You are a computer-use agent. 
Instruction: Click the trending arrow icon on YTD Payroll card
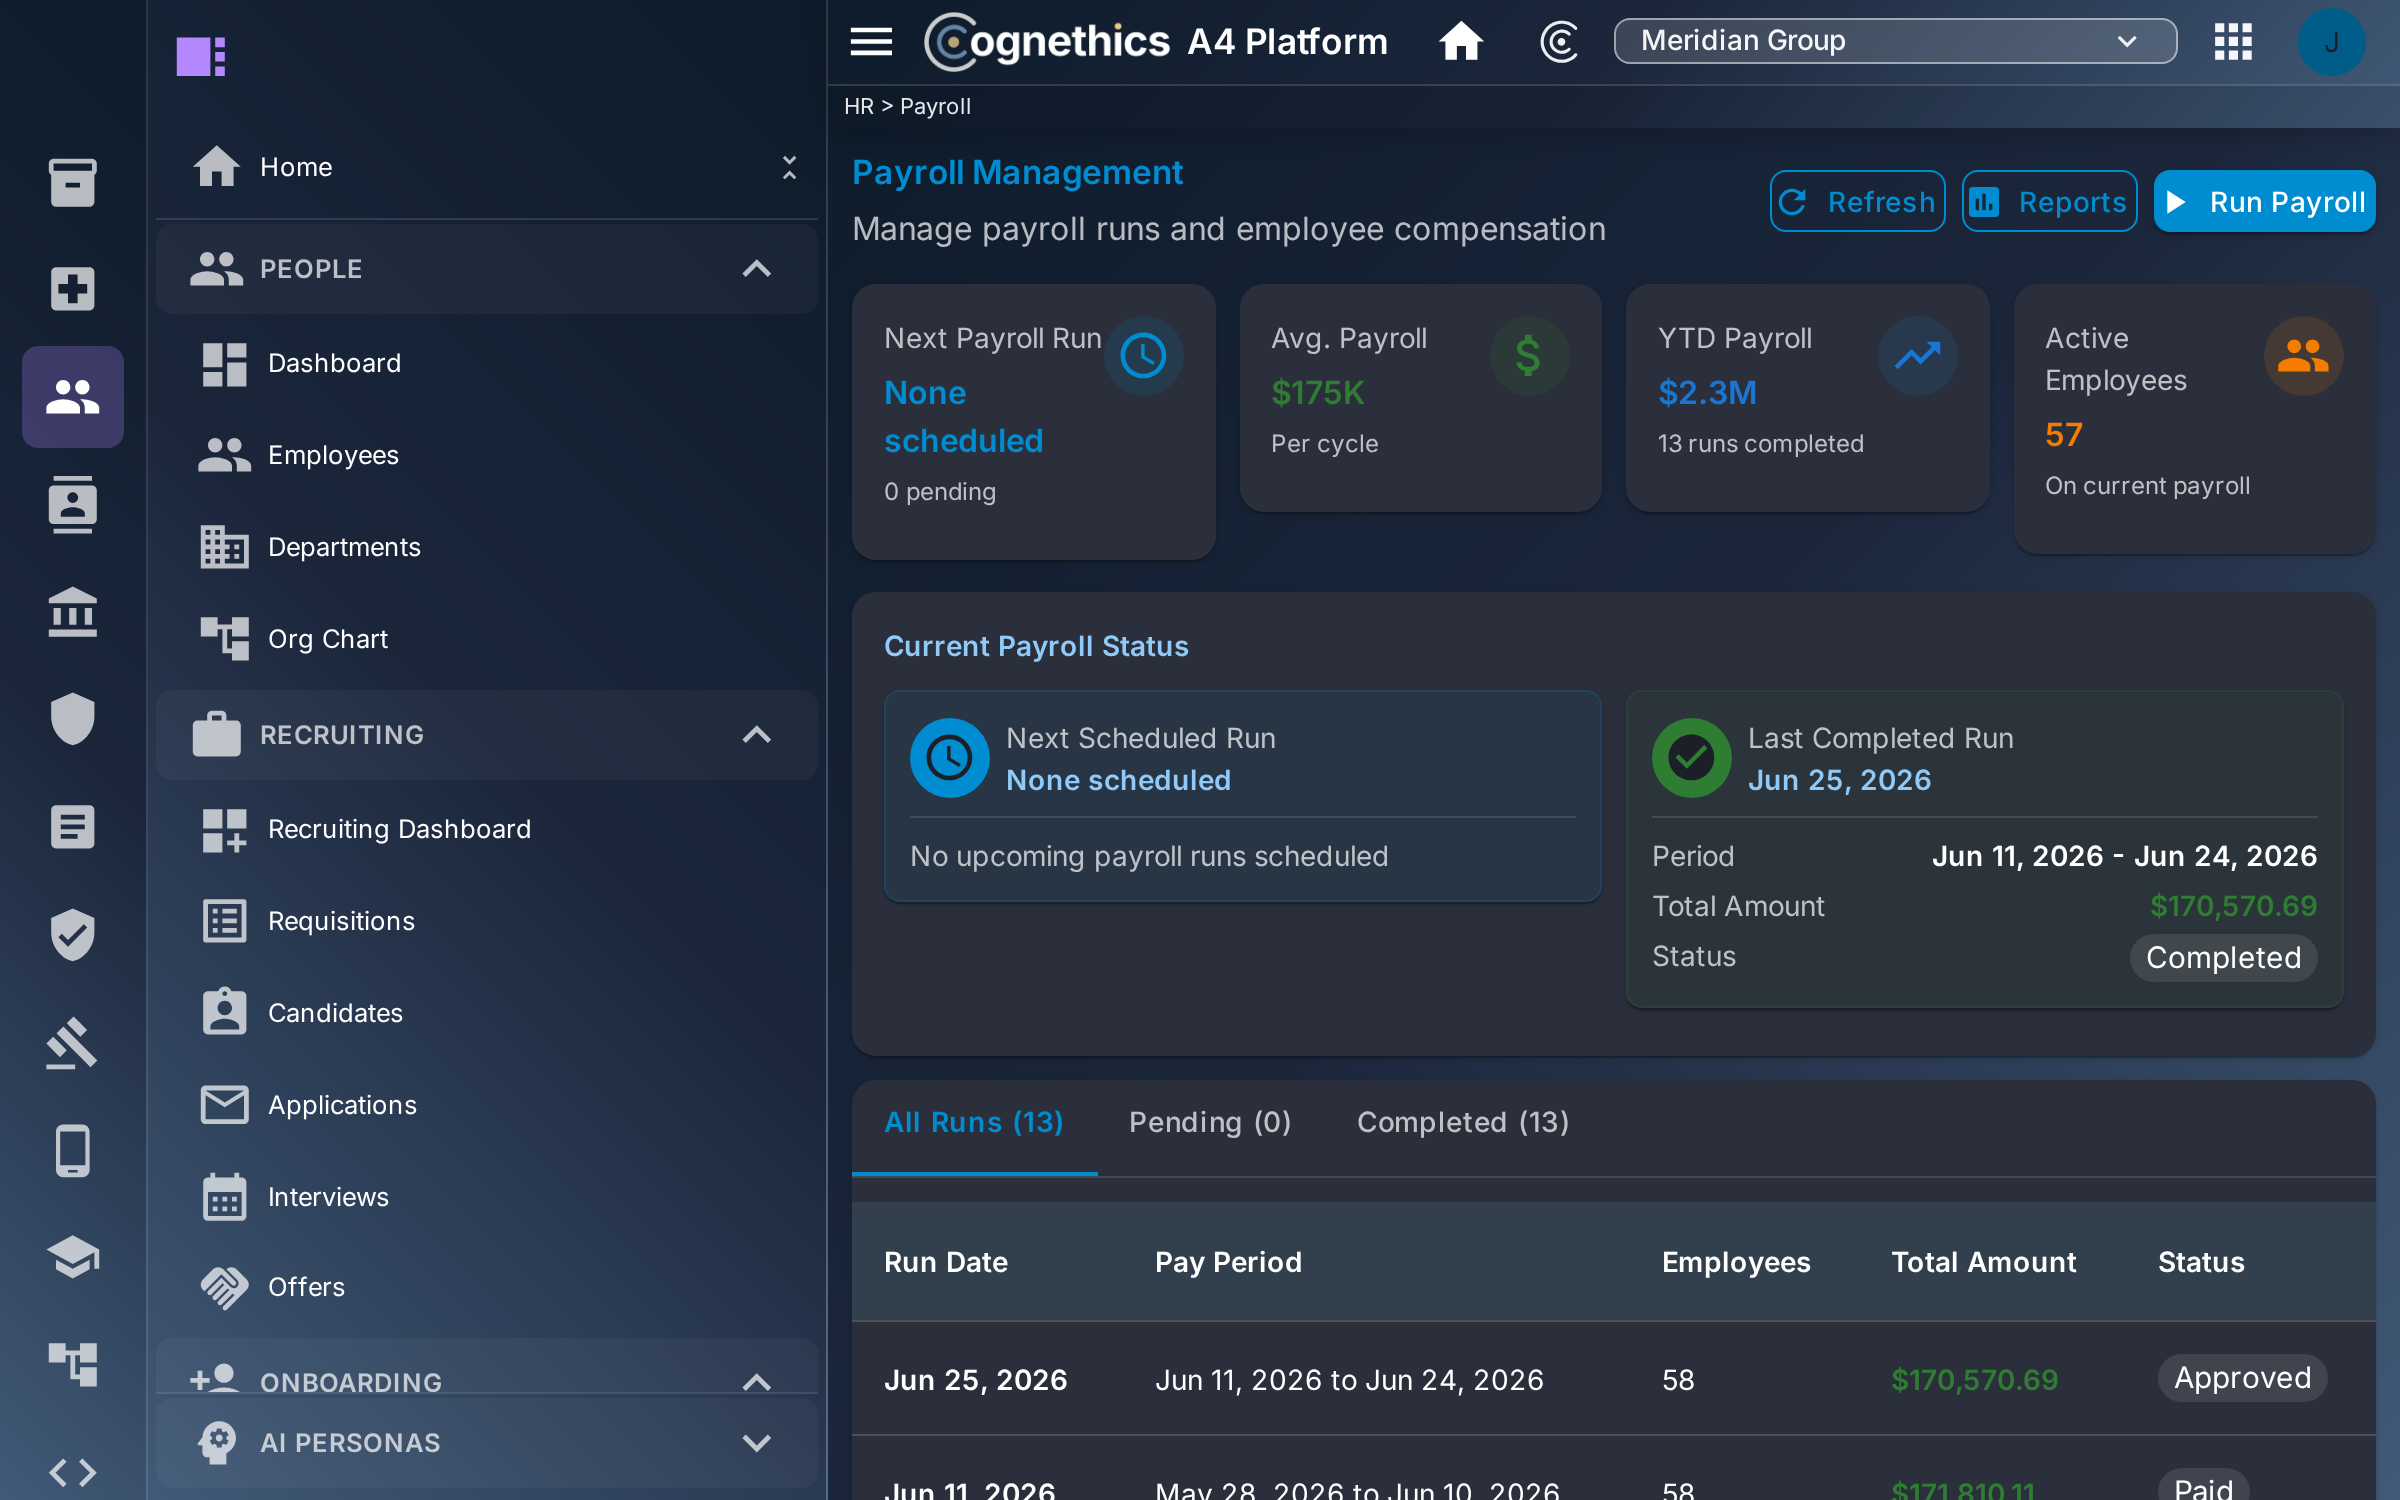[1917, 356]
